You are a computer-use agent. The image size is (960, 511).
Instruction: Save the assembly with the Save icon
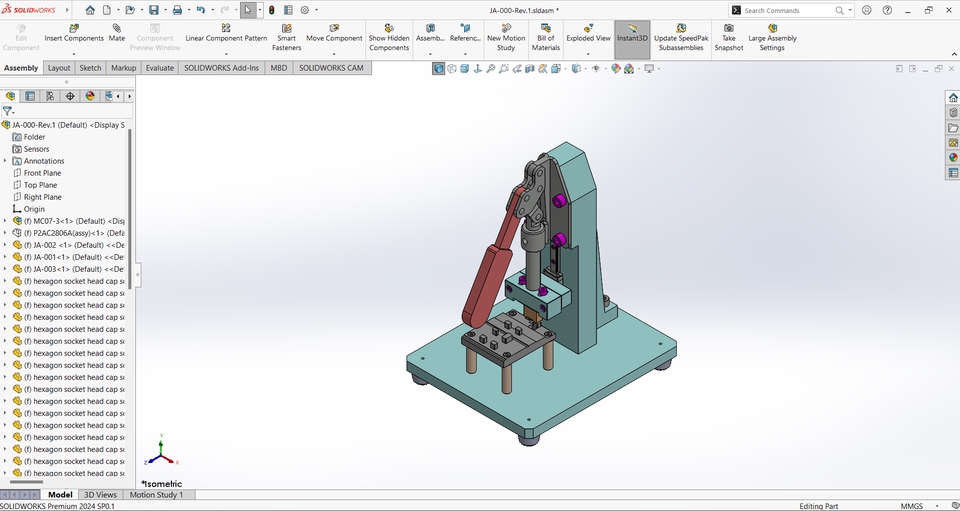tap(154, 10)
